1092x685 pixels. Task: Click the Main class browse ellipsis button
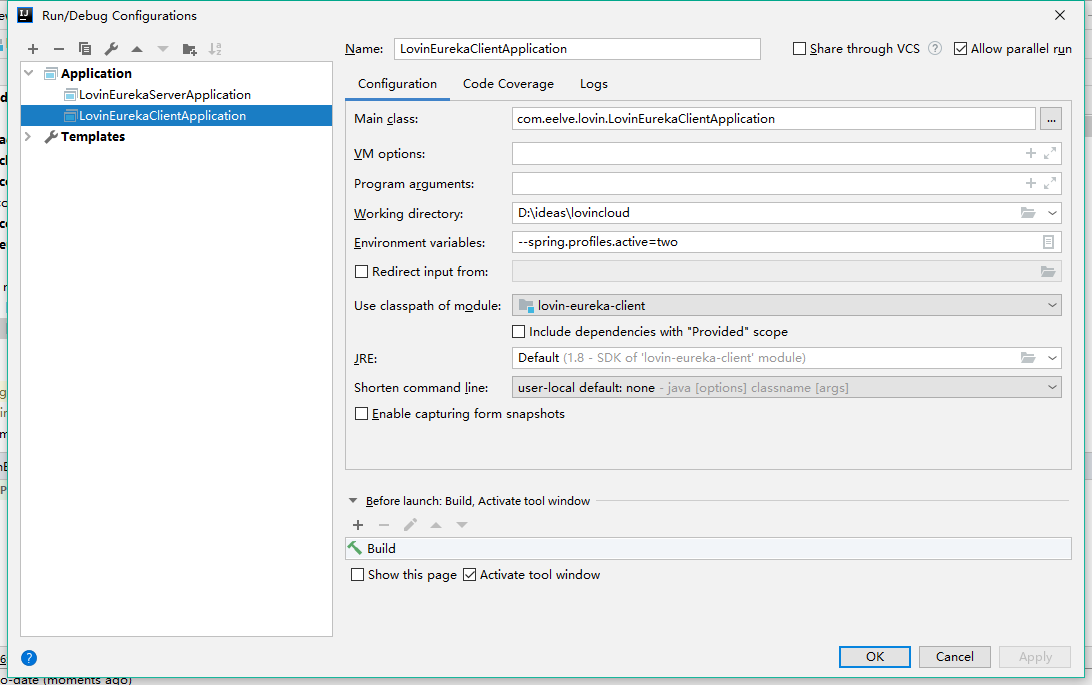tap(1050, 119)
